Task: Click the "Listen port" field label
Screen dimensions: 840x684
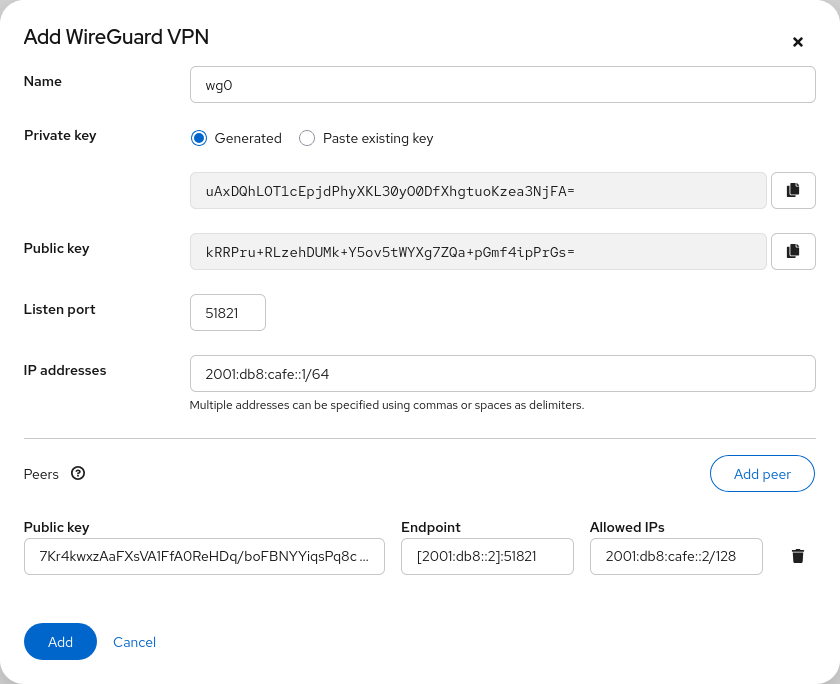Action: pos(60,309)
